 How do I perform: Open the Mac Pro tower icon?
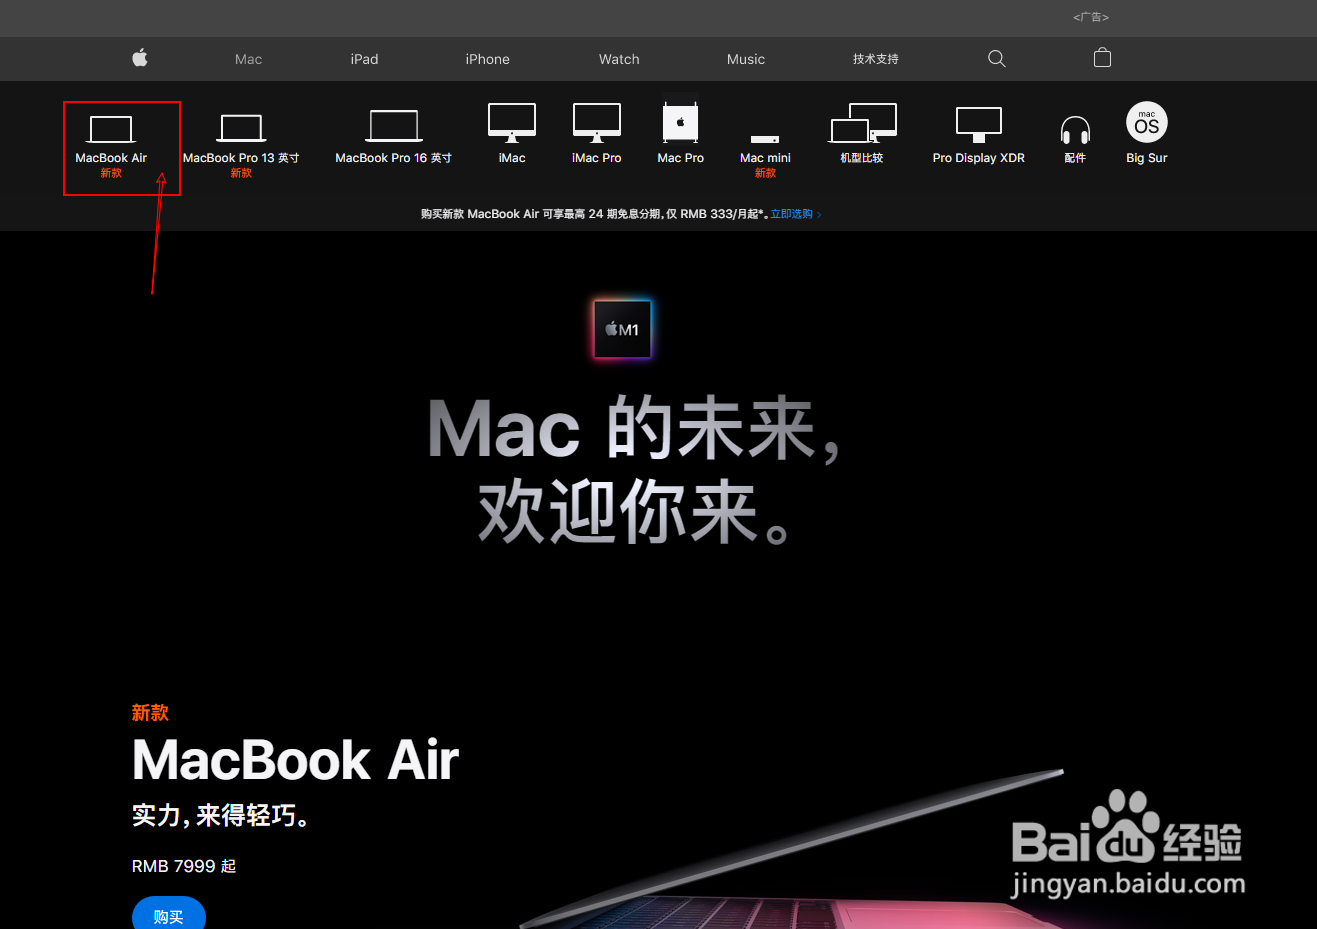[x=681, y=121]
